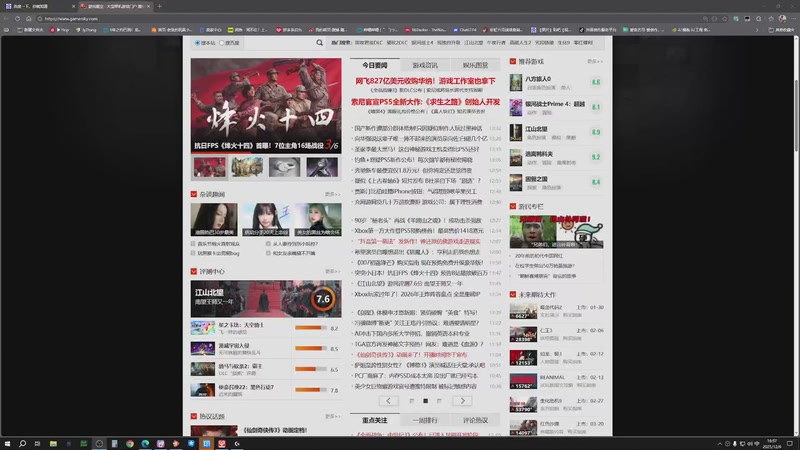Select the 搜本站 radio button
800x450 pixels.
click(197, 43)
